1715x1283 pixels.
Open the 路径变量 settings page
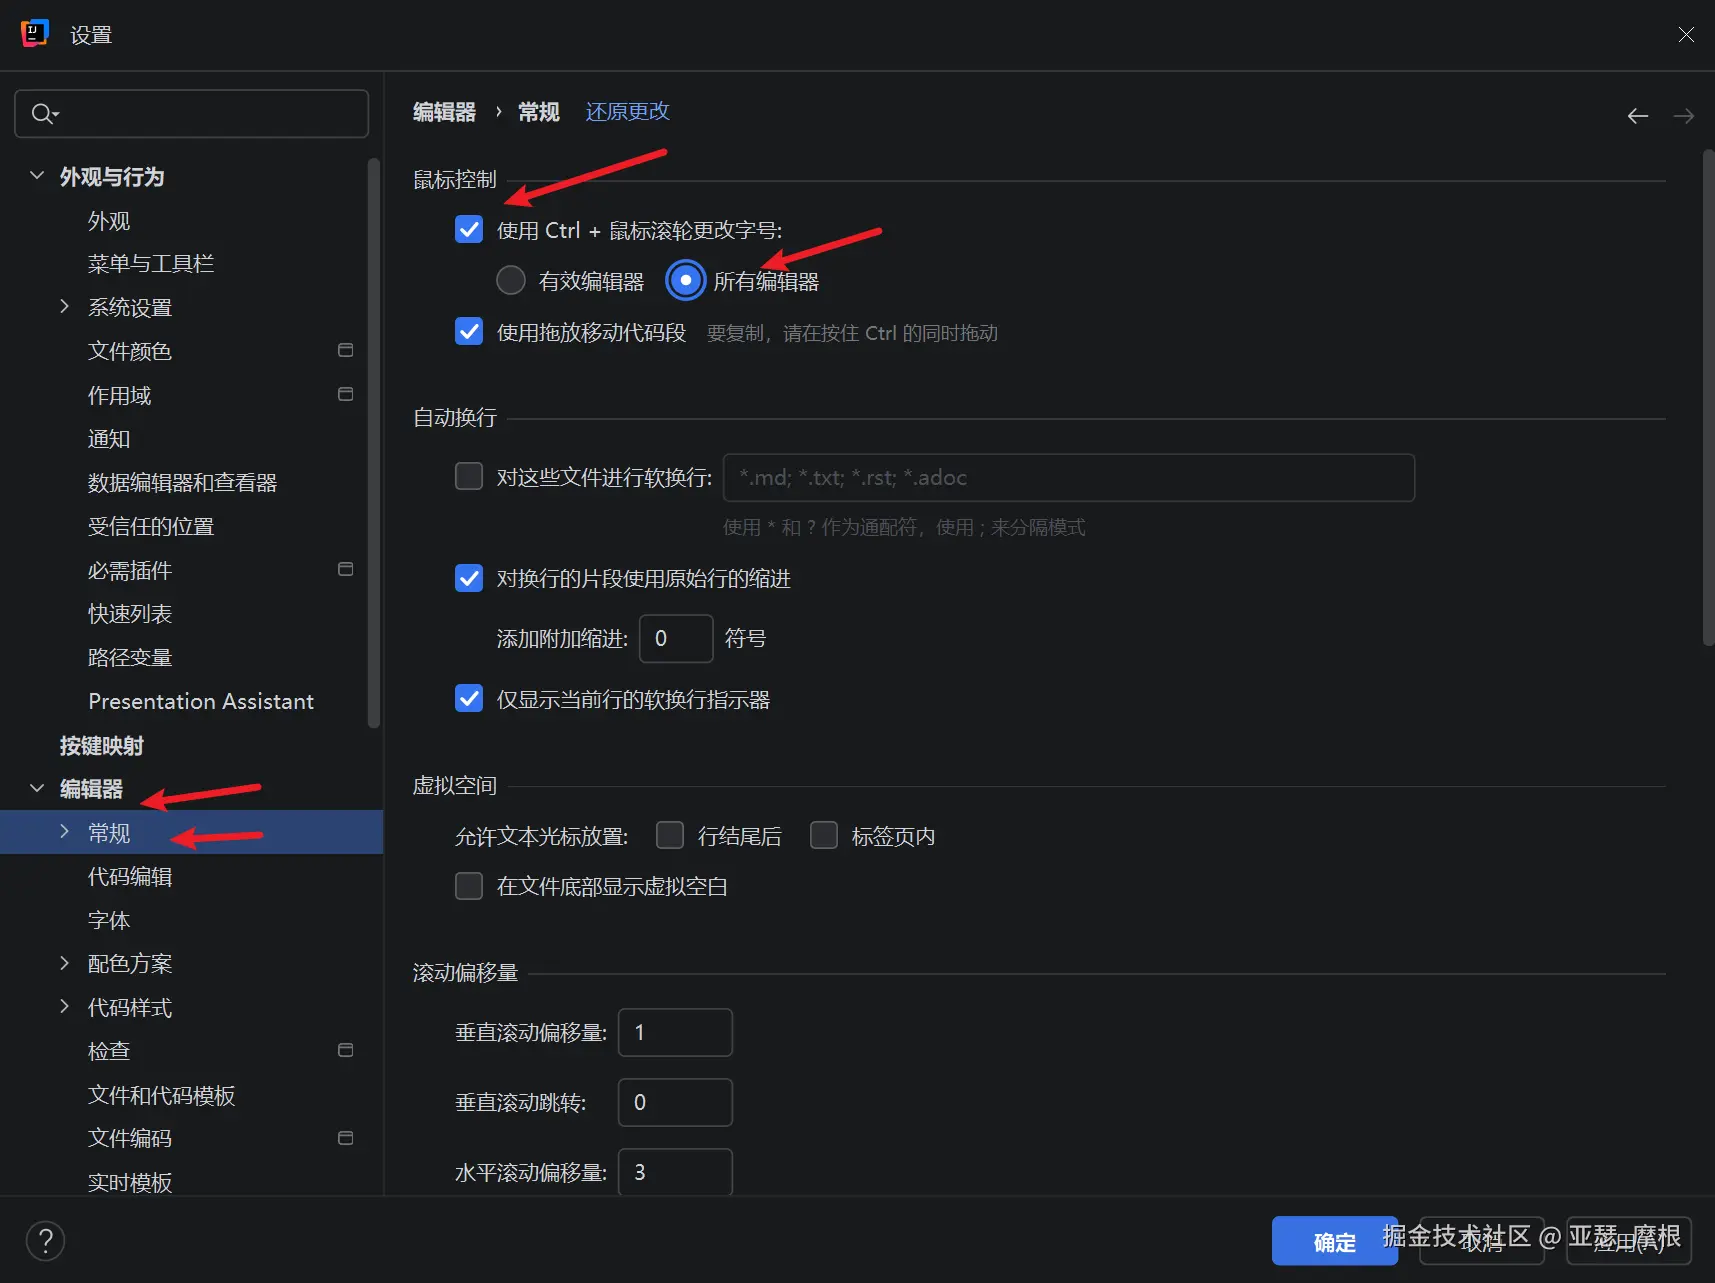[130, 657]
